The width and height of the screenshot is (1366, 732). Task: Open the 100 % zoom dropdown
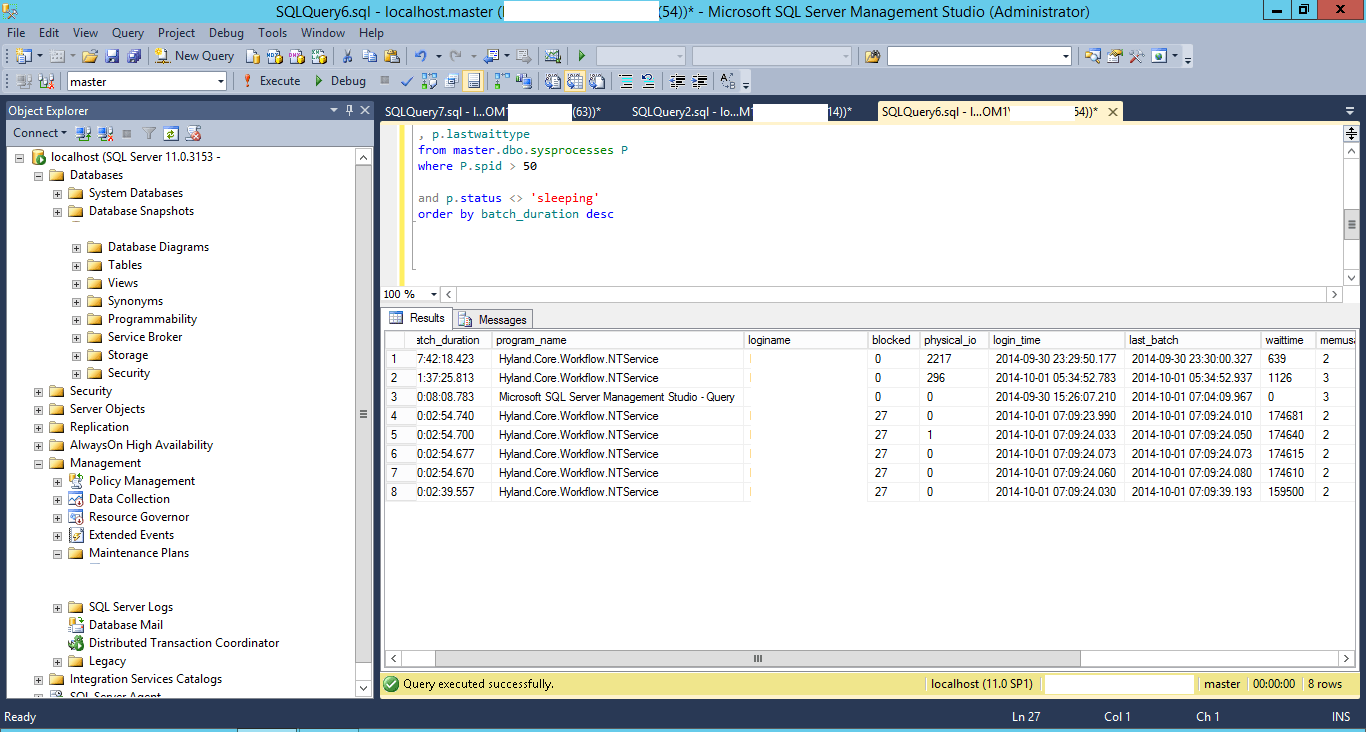click(434, 294)
